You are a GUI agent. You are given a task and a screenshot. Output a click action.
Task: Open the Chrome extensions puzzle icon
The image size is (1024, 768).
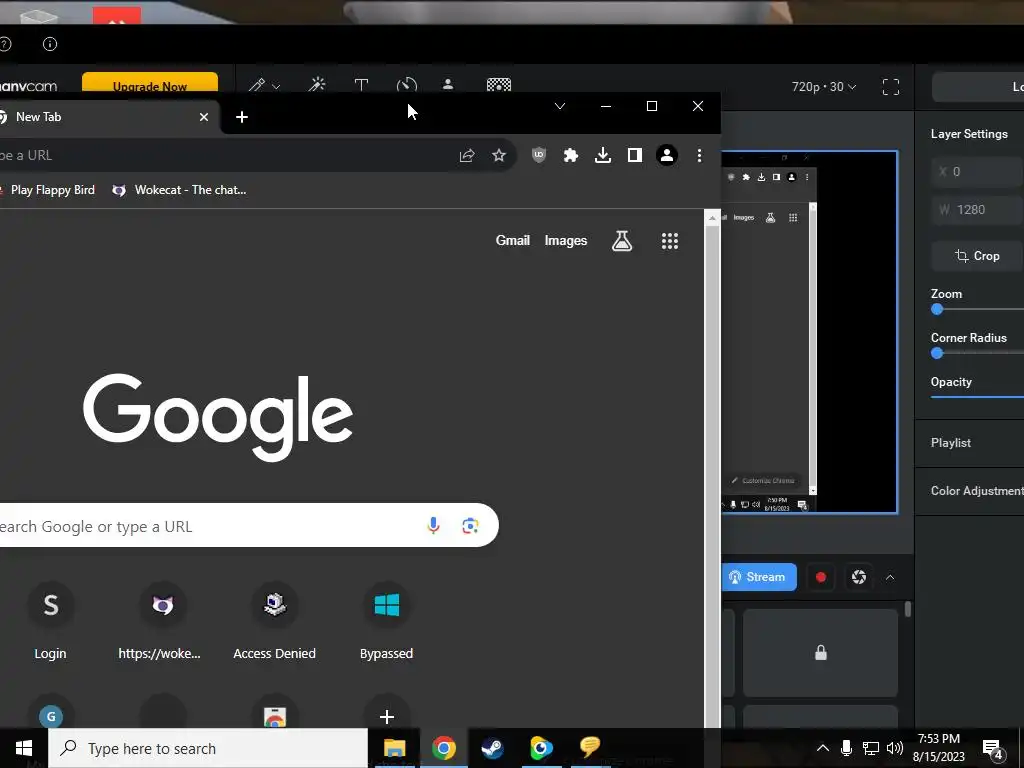coord(571,155)
